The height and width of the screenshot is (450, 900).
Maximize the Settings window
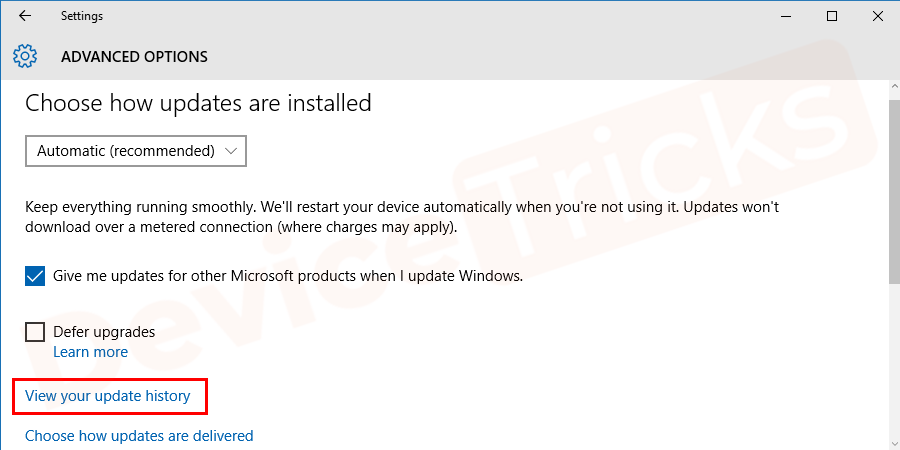click(x=832, y=16)
